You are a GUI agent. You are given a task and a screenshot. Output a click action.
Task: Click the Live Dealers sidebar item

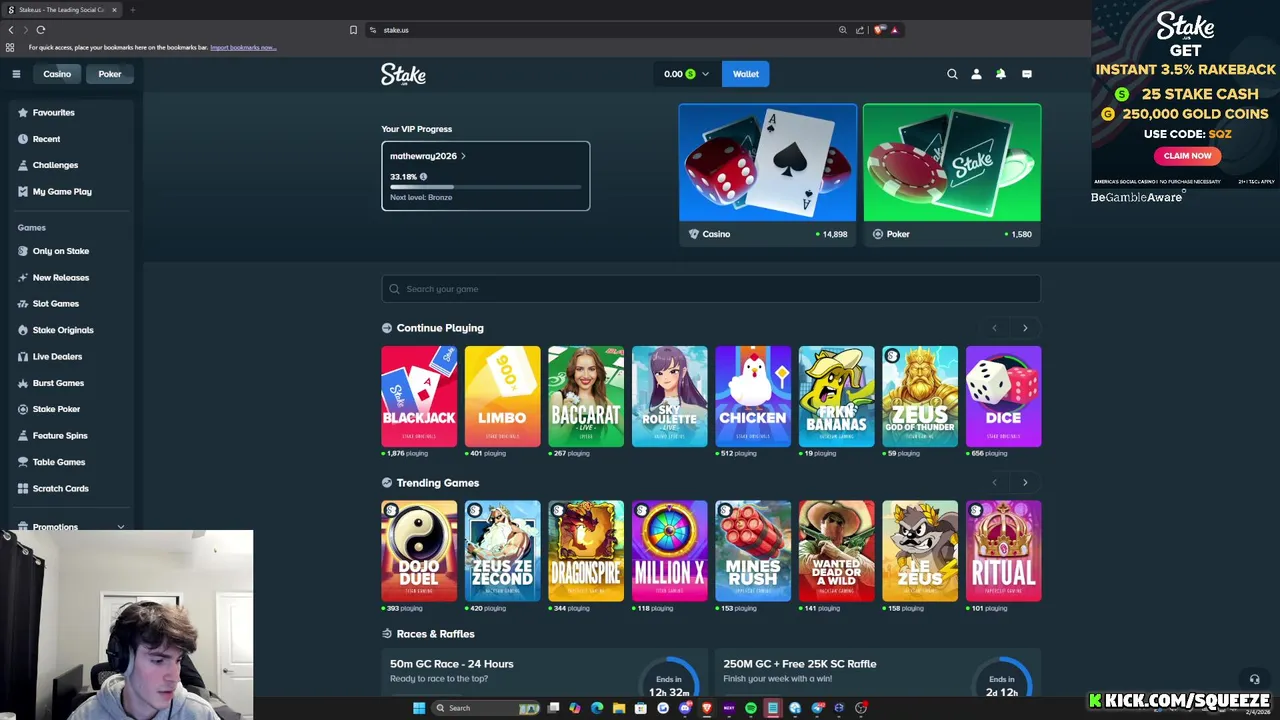coord(70,357)
